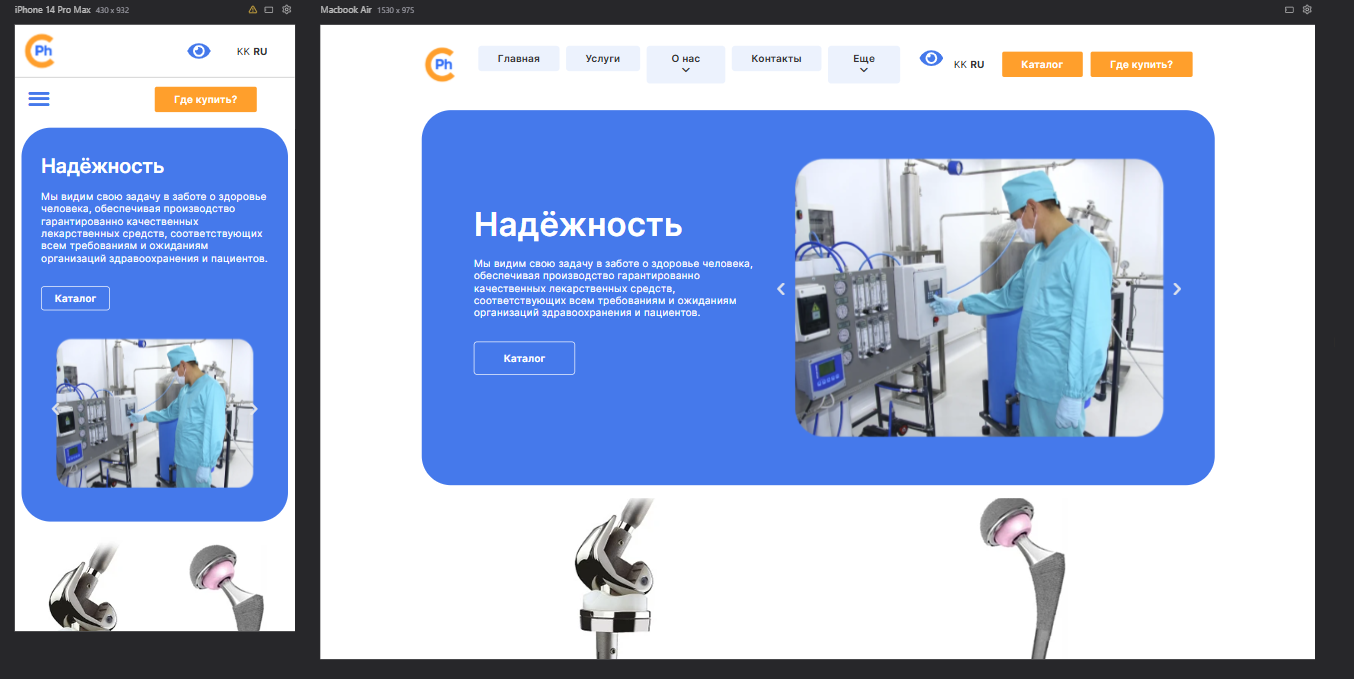This screenshot has height=679, width=1354.
Task: Click the warning triangle icon above iPhone preview
Action: coord(253,9)
